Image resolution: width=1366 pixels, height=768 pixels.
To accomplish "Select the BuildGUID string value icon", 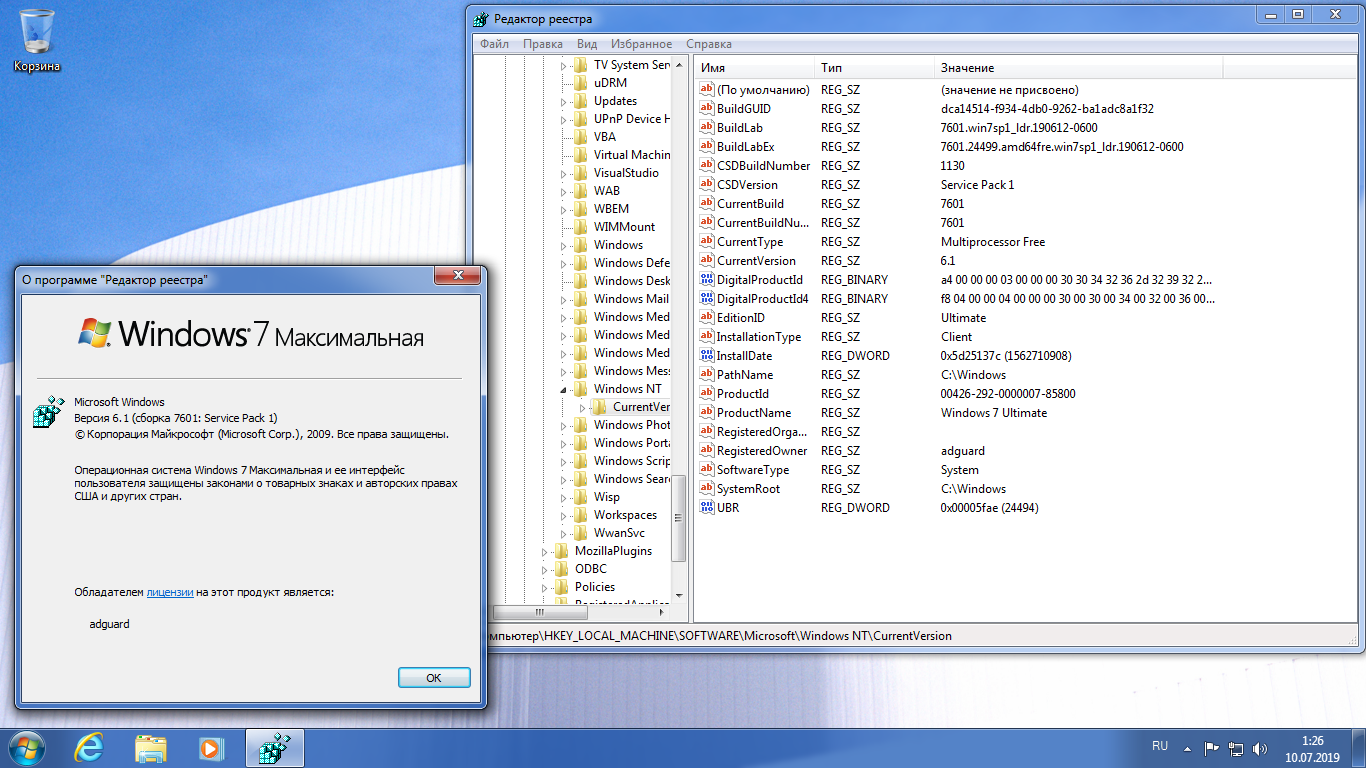I will [706, 108].
